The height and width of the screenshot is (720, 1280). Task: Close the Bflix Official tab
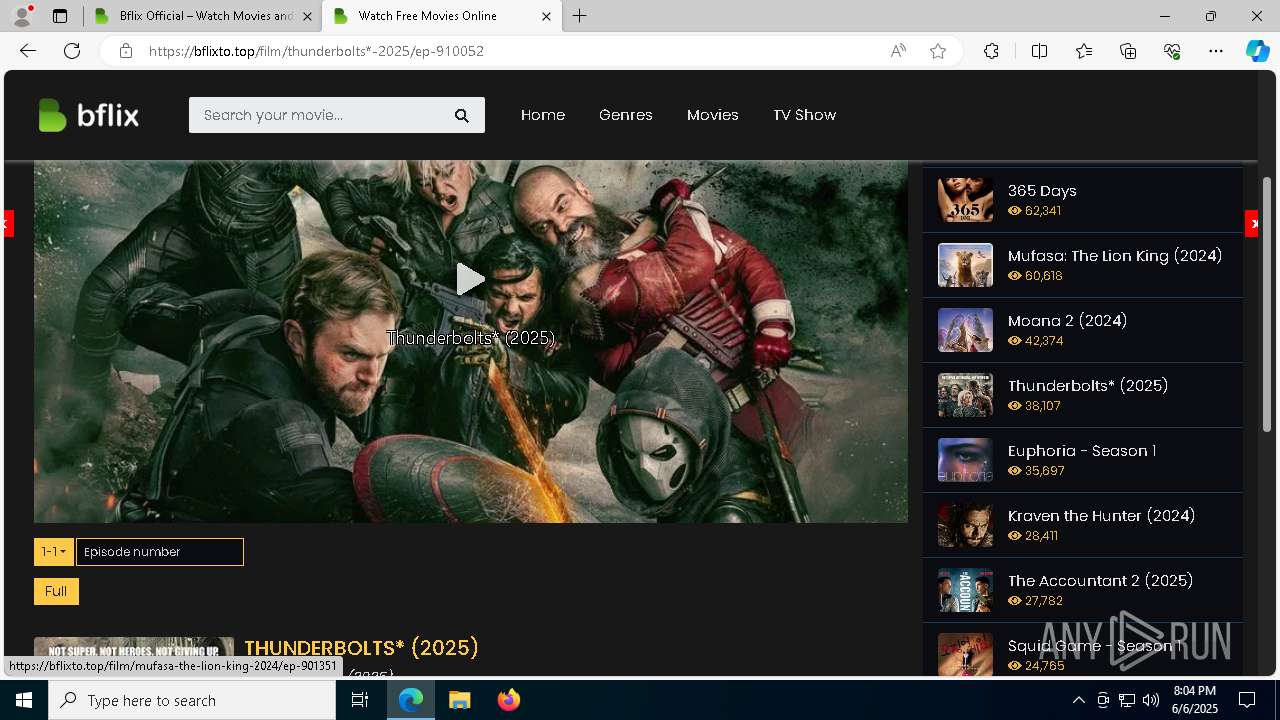click(x=307, y=16)
